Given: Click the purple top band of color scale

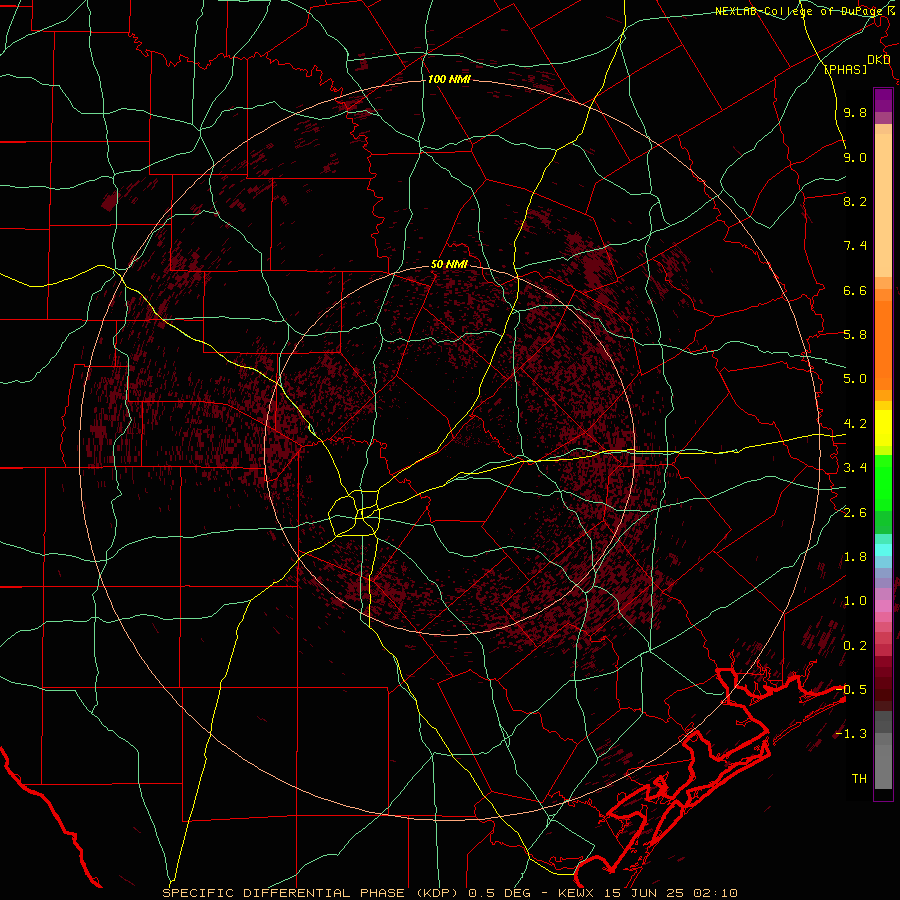Looking at the screenshot, I should [883, 100].
